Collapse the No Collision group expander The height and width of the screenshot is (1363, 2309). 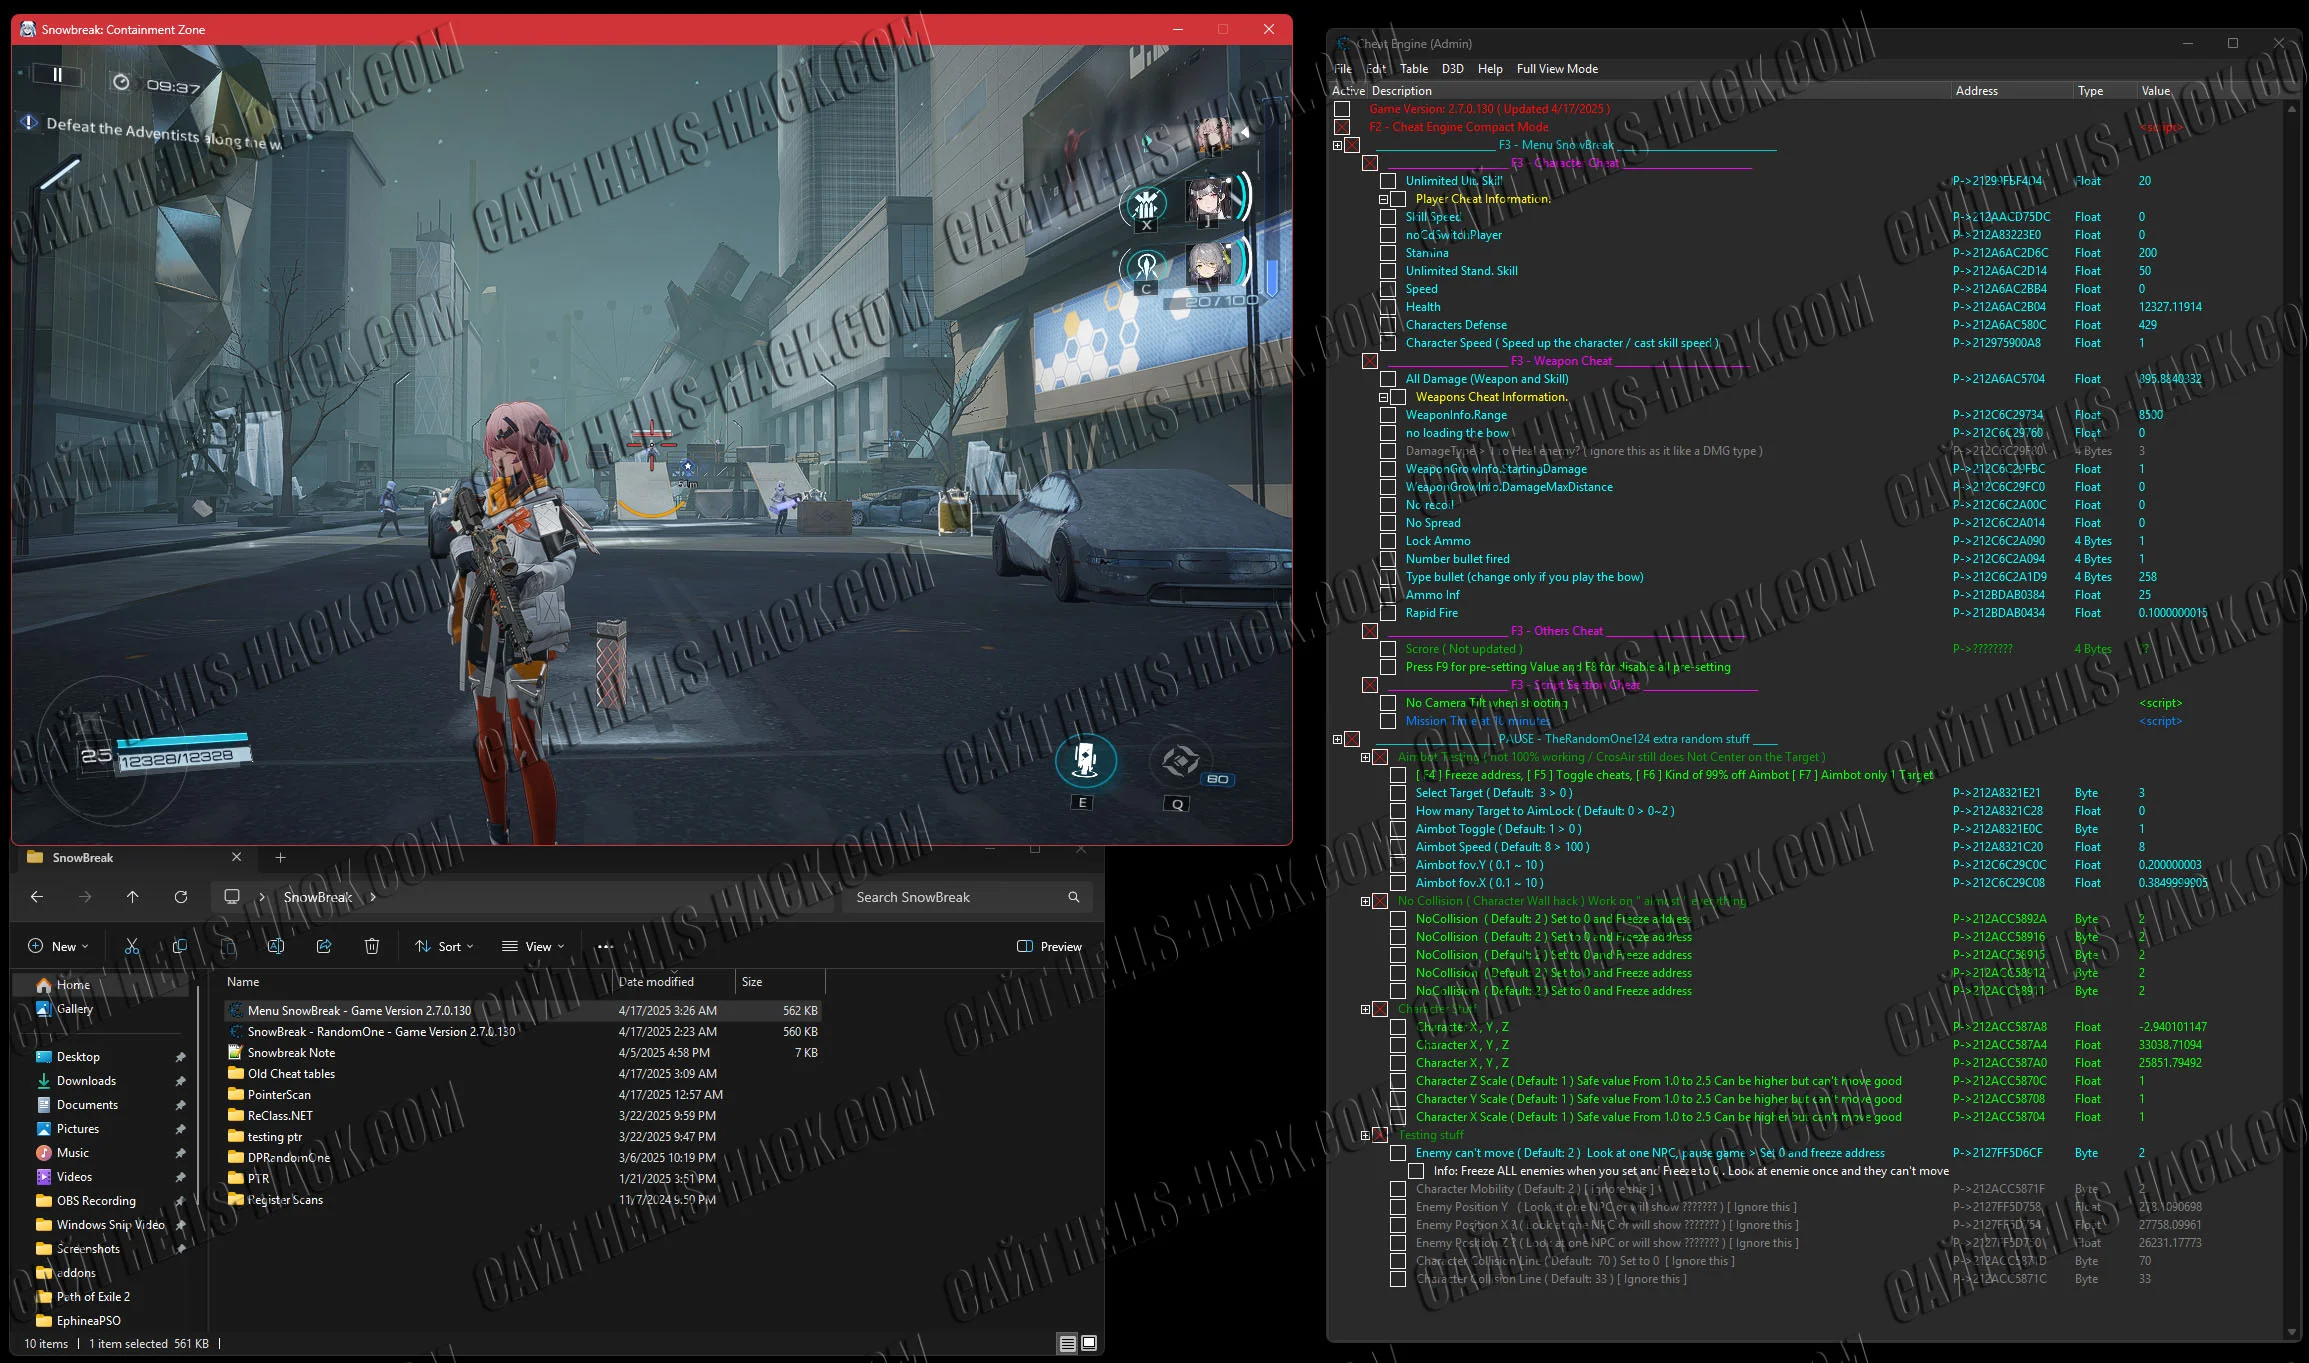click(1365, 901)
